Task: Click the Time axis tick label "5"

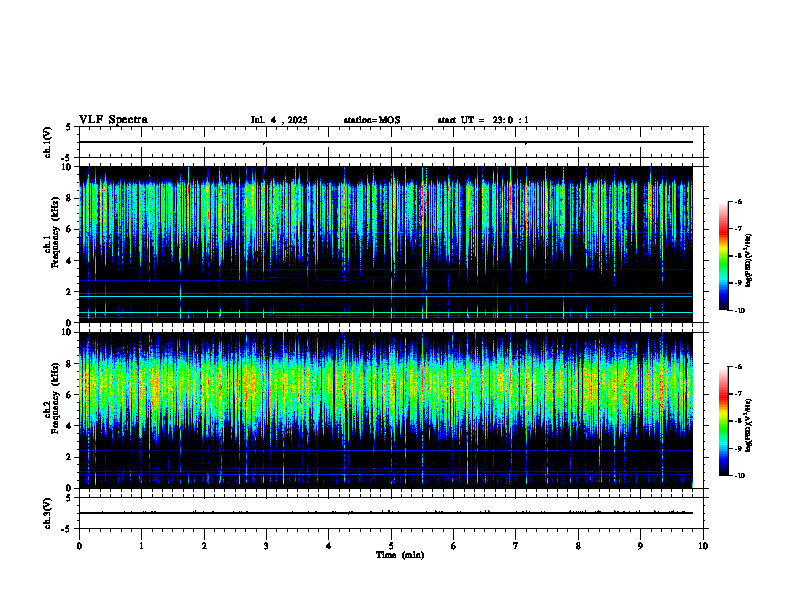Action: click(x=391, y=546)
